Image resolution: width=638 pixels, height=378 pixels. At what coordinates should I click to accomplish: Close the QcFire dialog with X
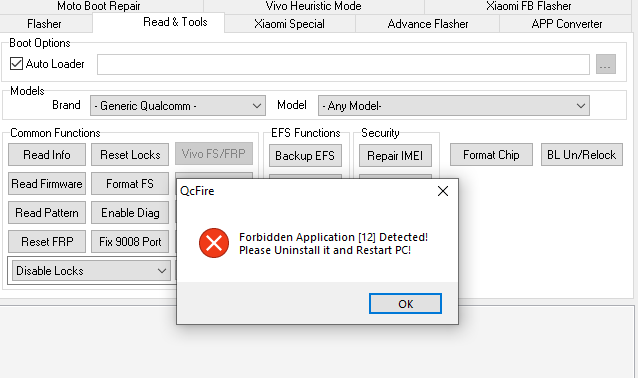(x=443, y=191)
